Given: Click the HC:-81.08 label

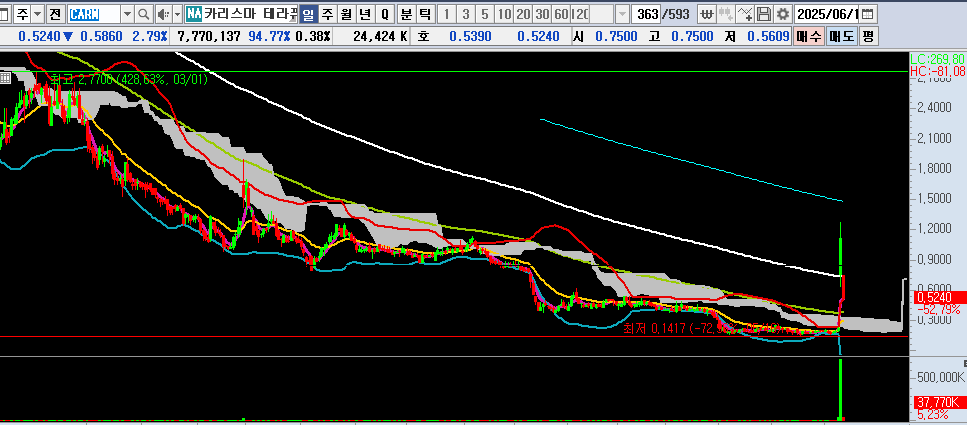Looking at the screenshot, I should (938, 71).
